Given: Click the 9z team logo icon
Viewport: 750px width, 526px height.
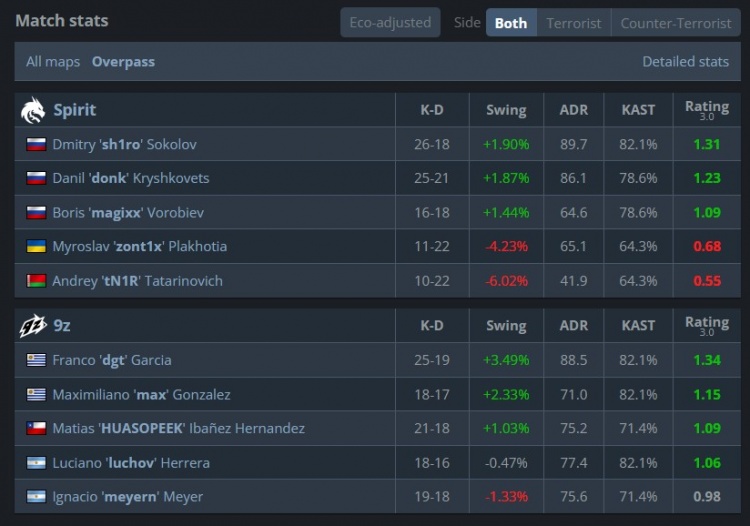Looking at the screenshot, I should [33, 326].
